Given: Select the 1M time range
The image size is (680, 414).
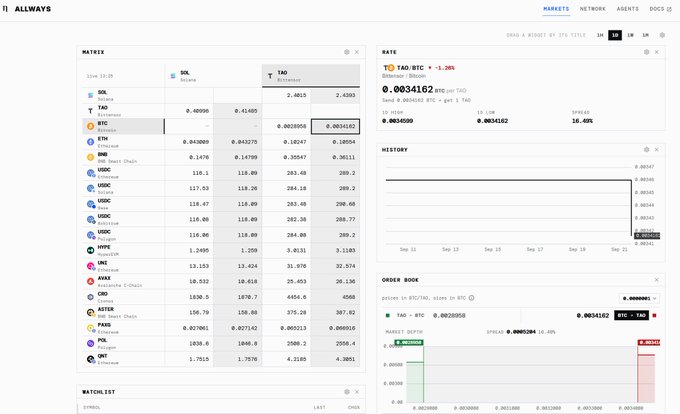Looking at the screenshot, I should (645, 35).
